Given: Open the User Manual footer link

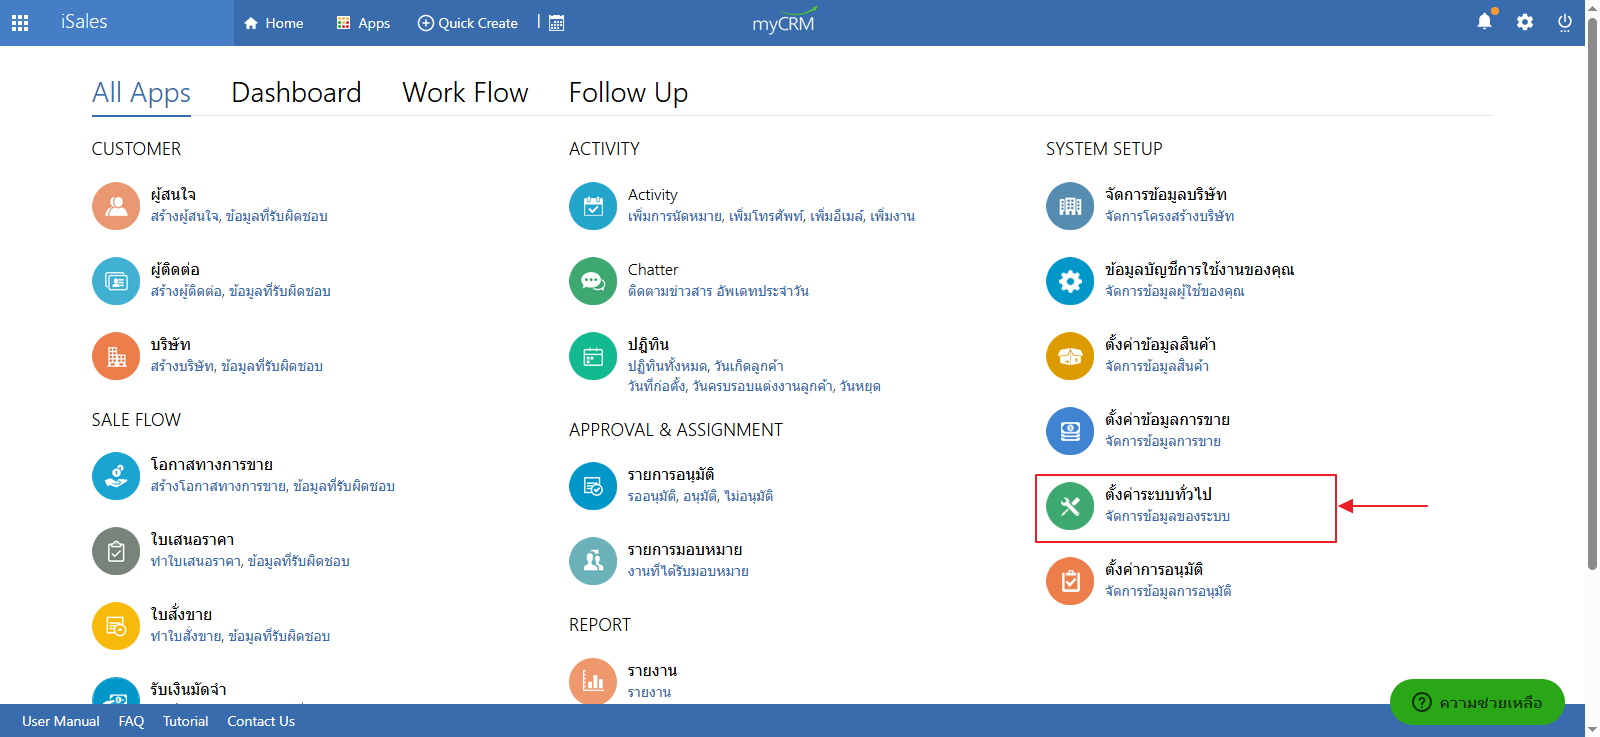Looking at the screenshot, I should (x=61, y=721).
